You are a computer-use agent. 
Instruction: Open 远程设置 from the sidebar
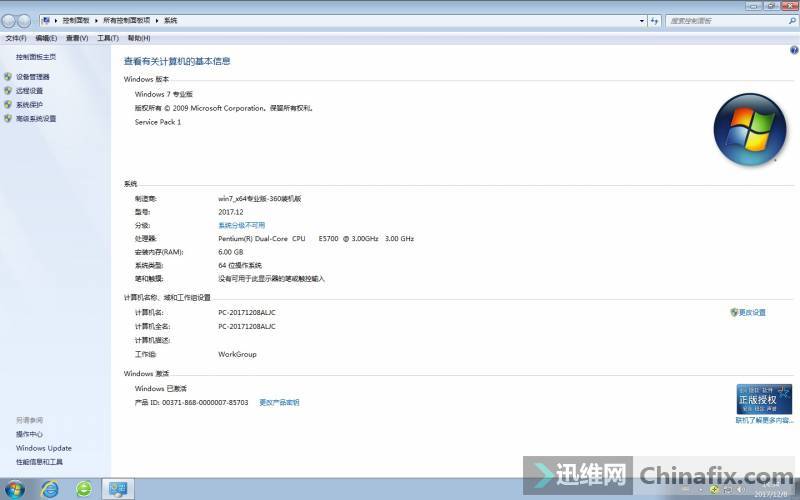pos(29,91)
